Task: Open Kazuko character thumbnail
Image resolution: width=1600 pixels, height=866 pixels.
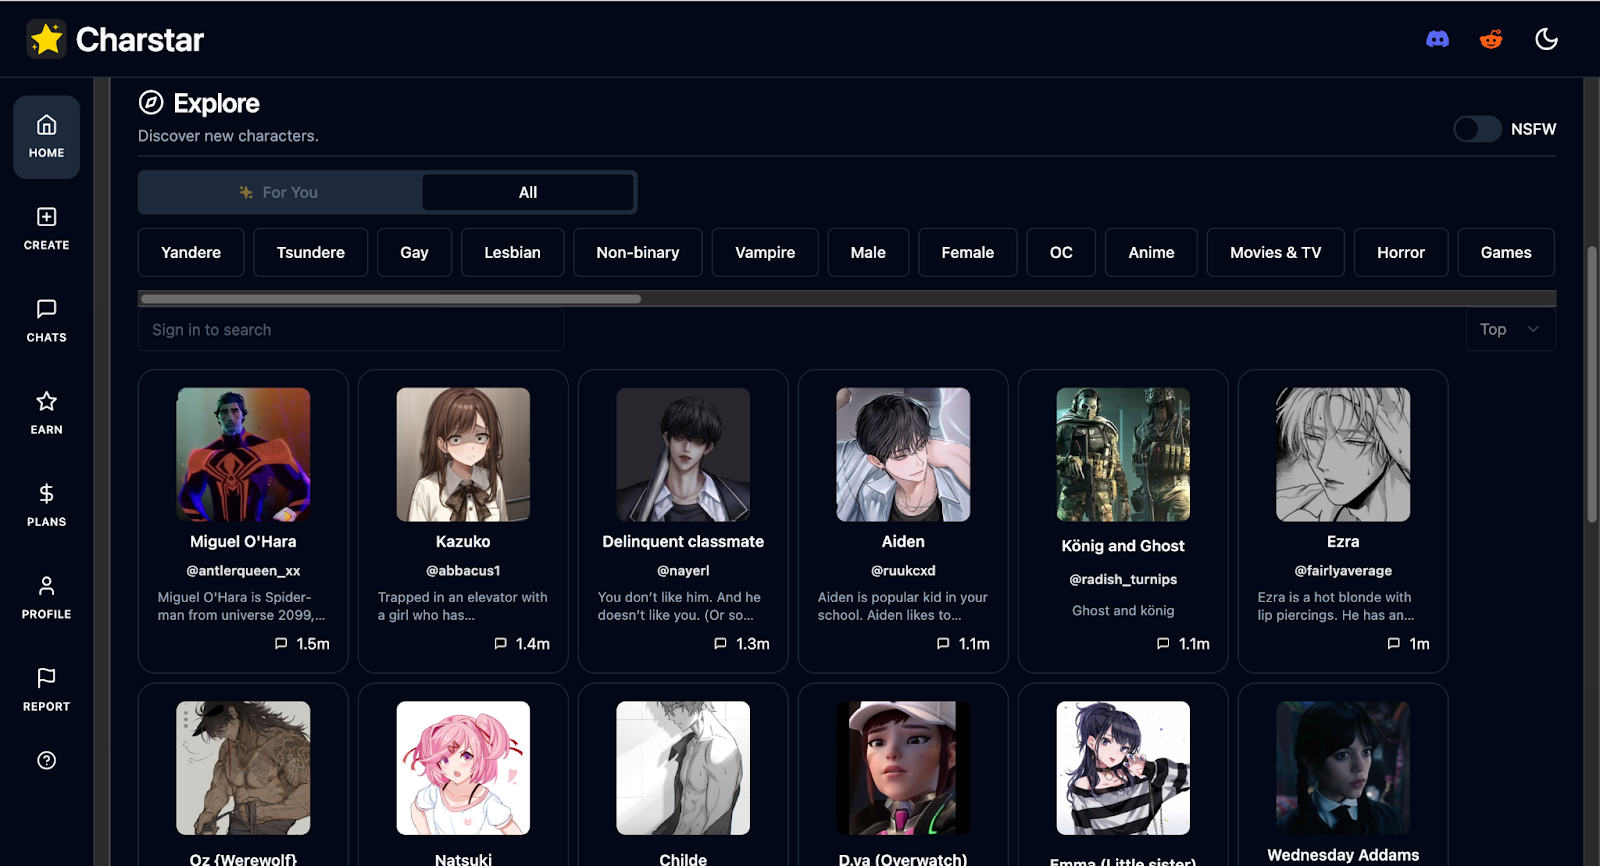Action: tap(463, 454)
